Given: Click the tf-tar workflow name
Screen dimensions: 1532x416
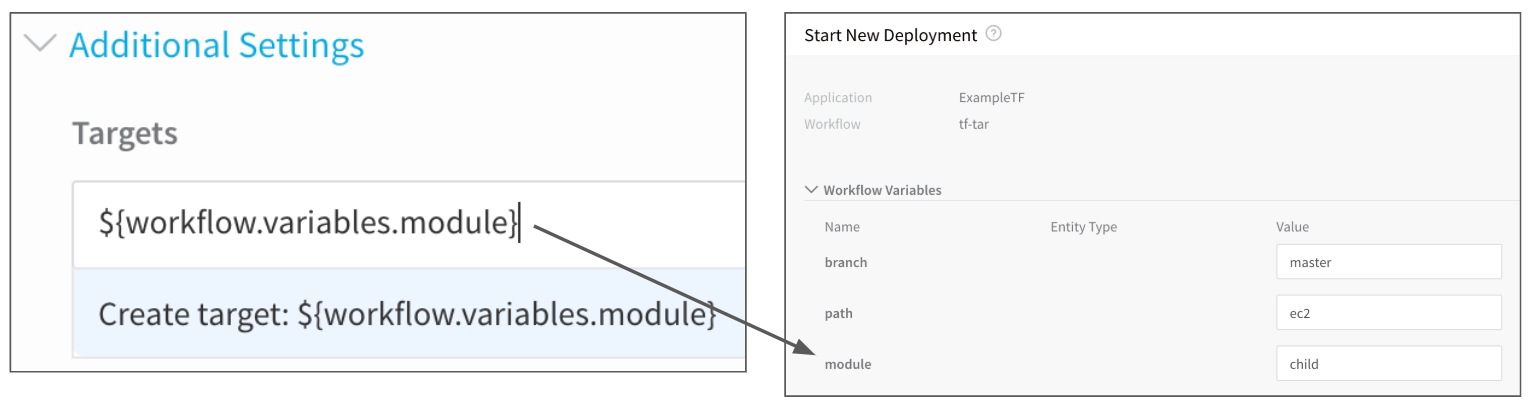Looking at the screenshot, I should point(973,125).
